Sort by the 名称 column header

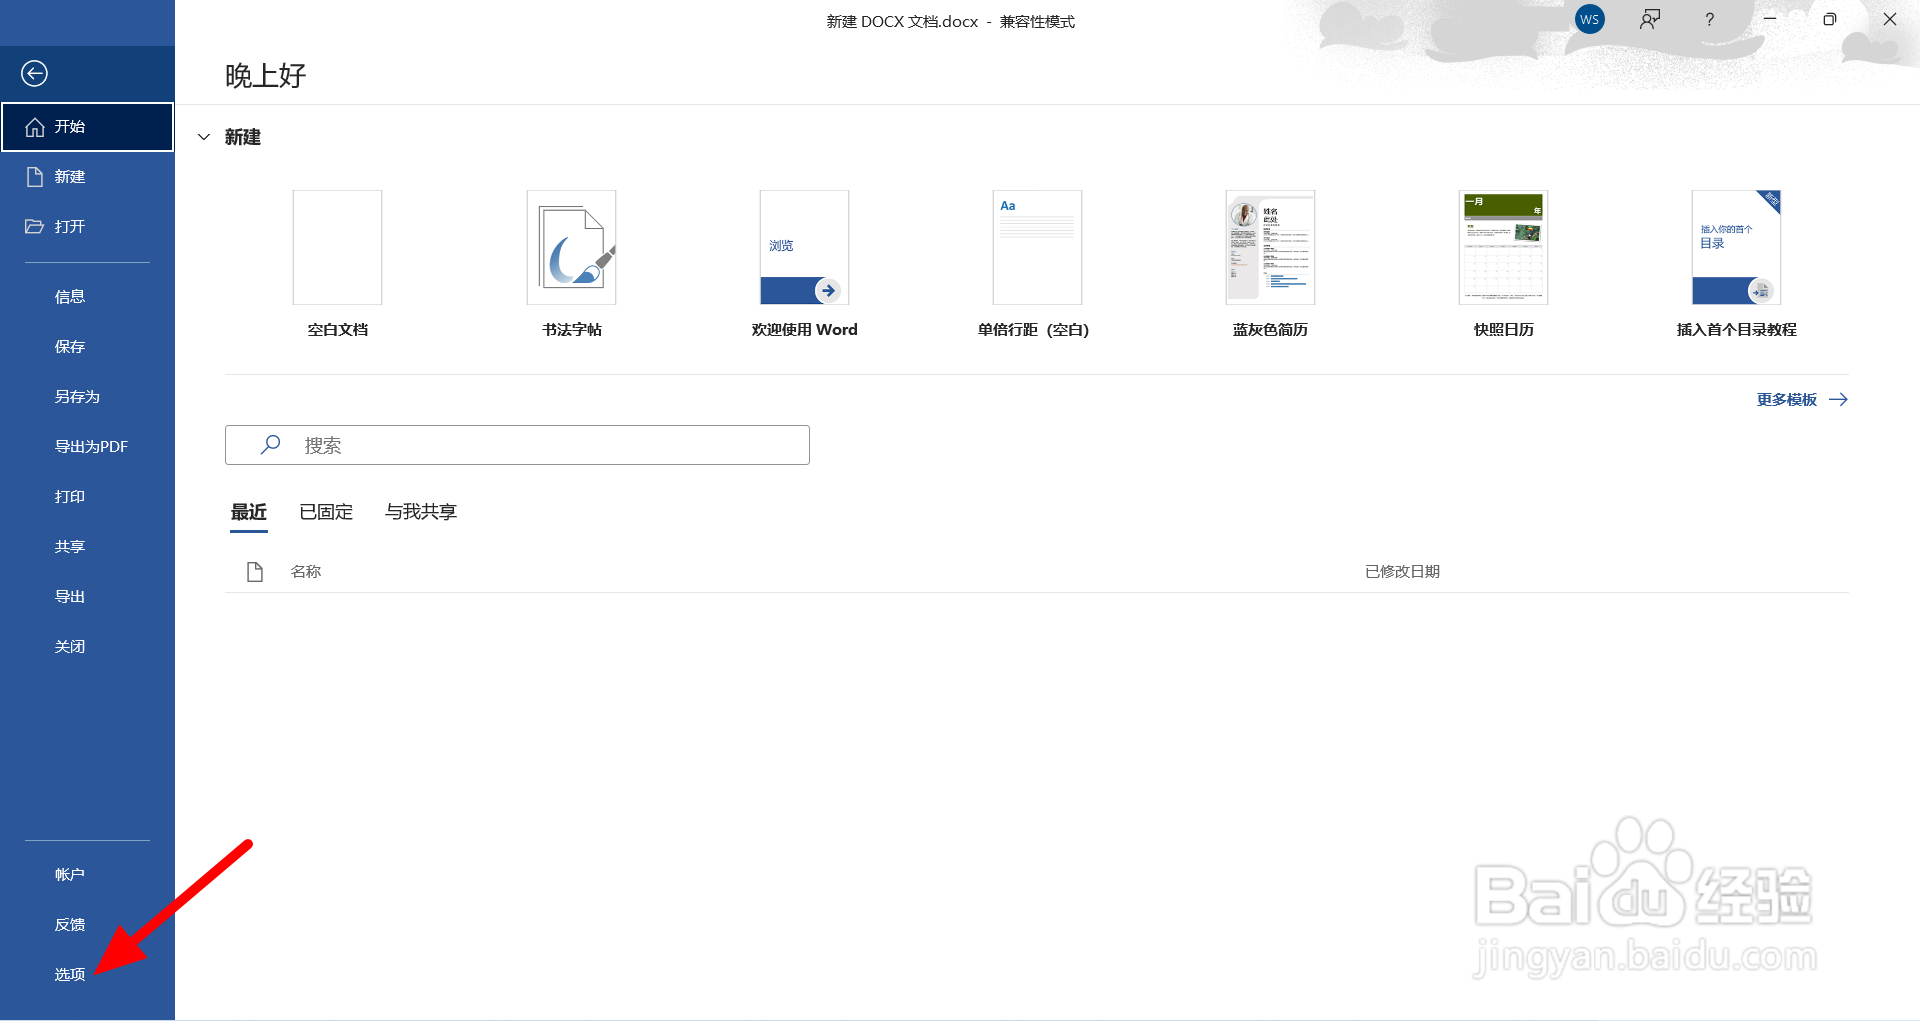[306, 572]
